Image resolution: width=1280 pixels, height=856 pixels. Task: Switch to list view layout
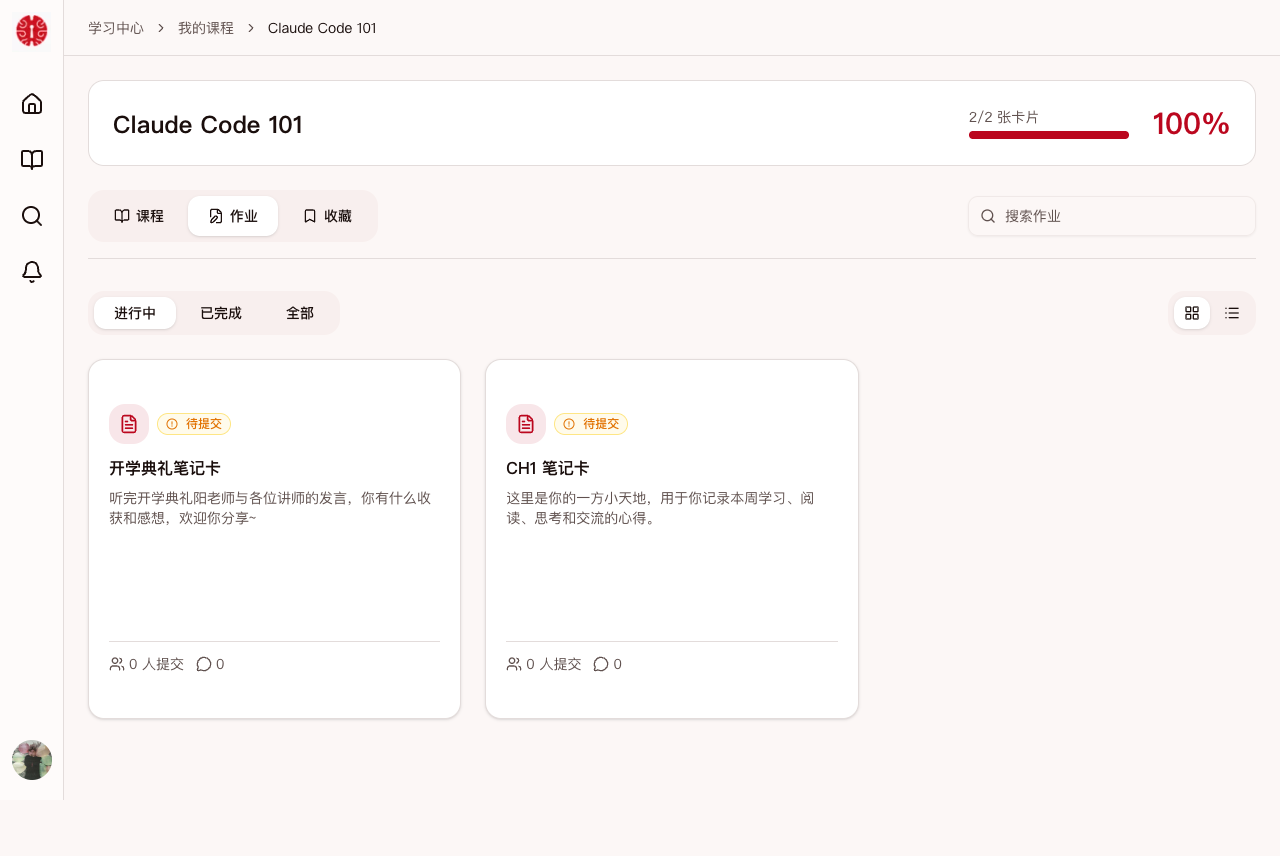pos(1232,312)
